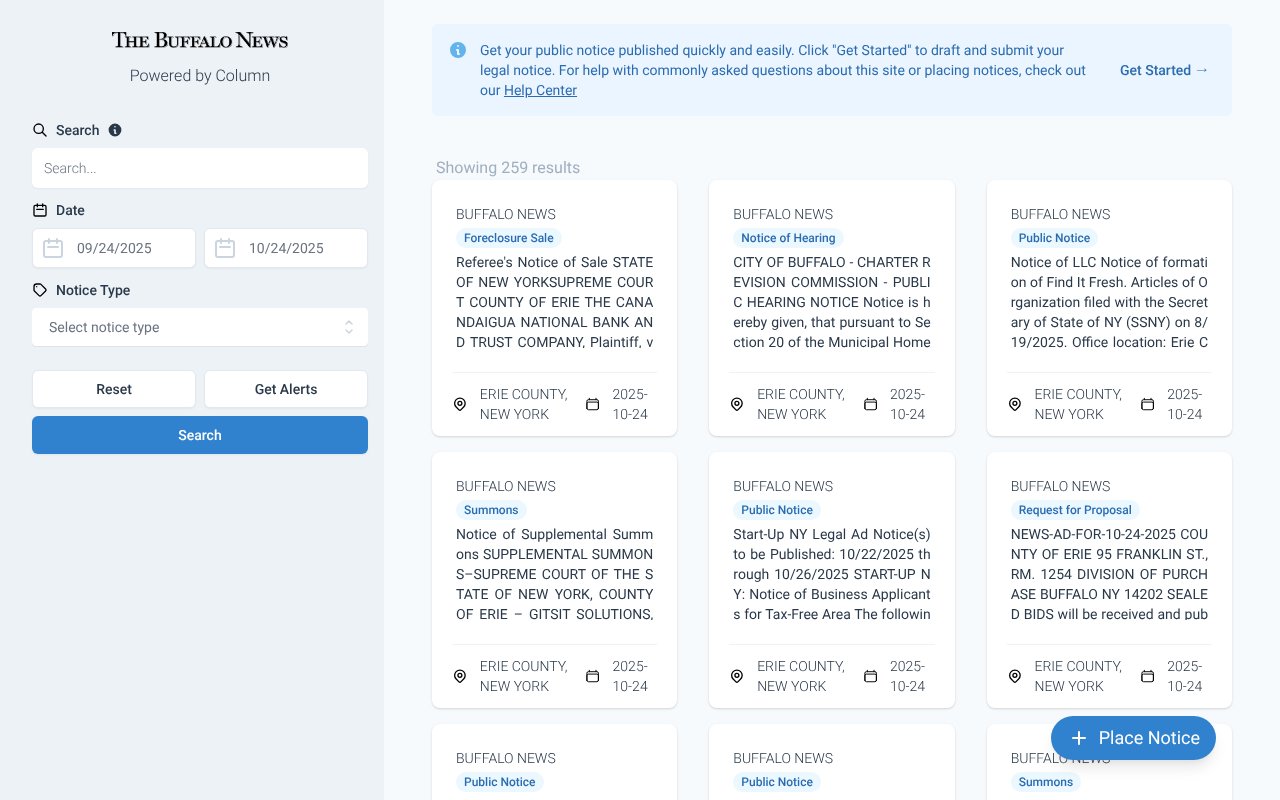
Task: Click the info icon in the blue banner
Action: 458,50
